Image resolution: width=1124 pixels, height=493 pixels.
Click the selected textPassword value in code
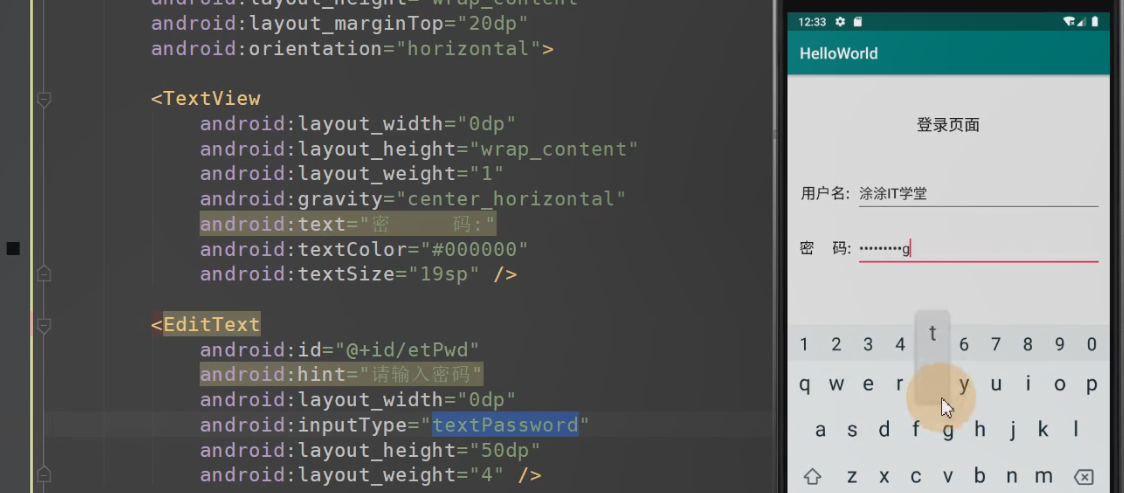click(x=505, y=425)
